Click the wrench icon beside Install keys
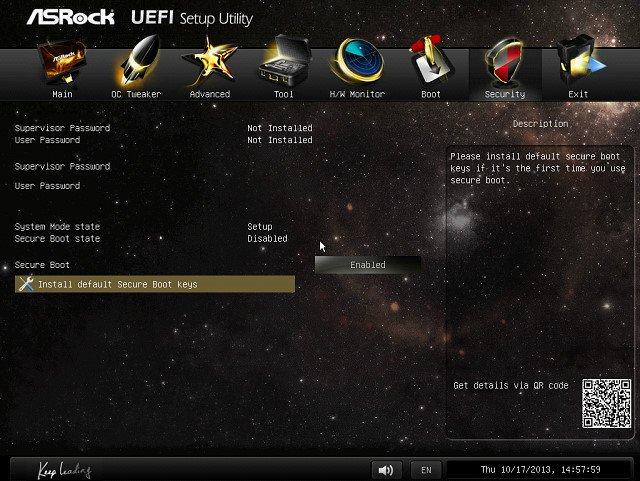640x481 pixels. tap(26, 284)
